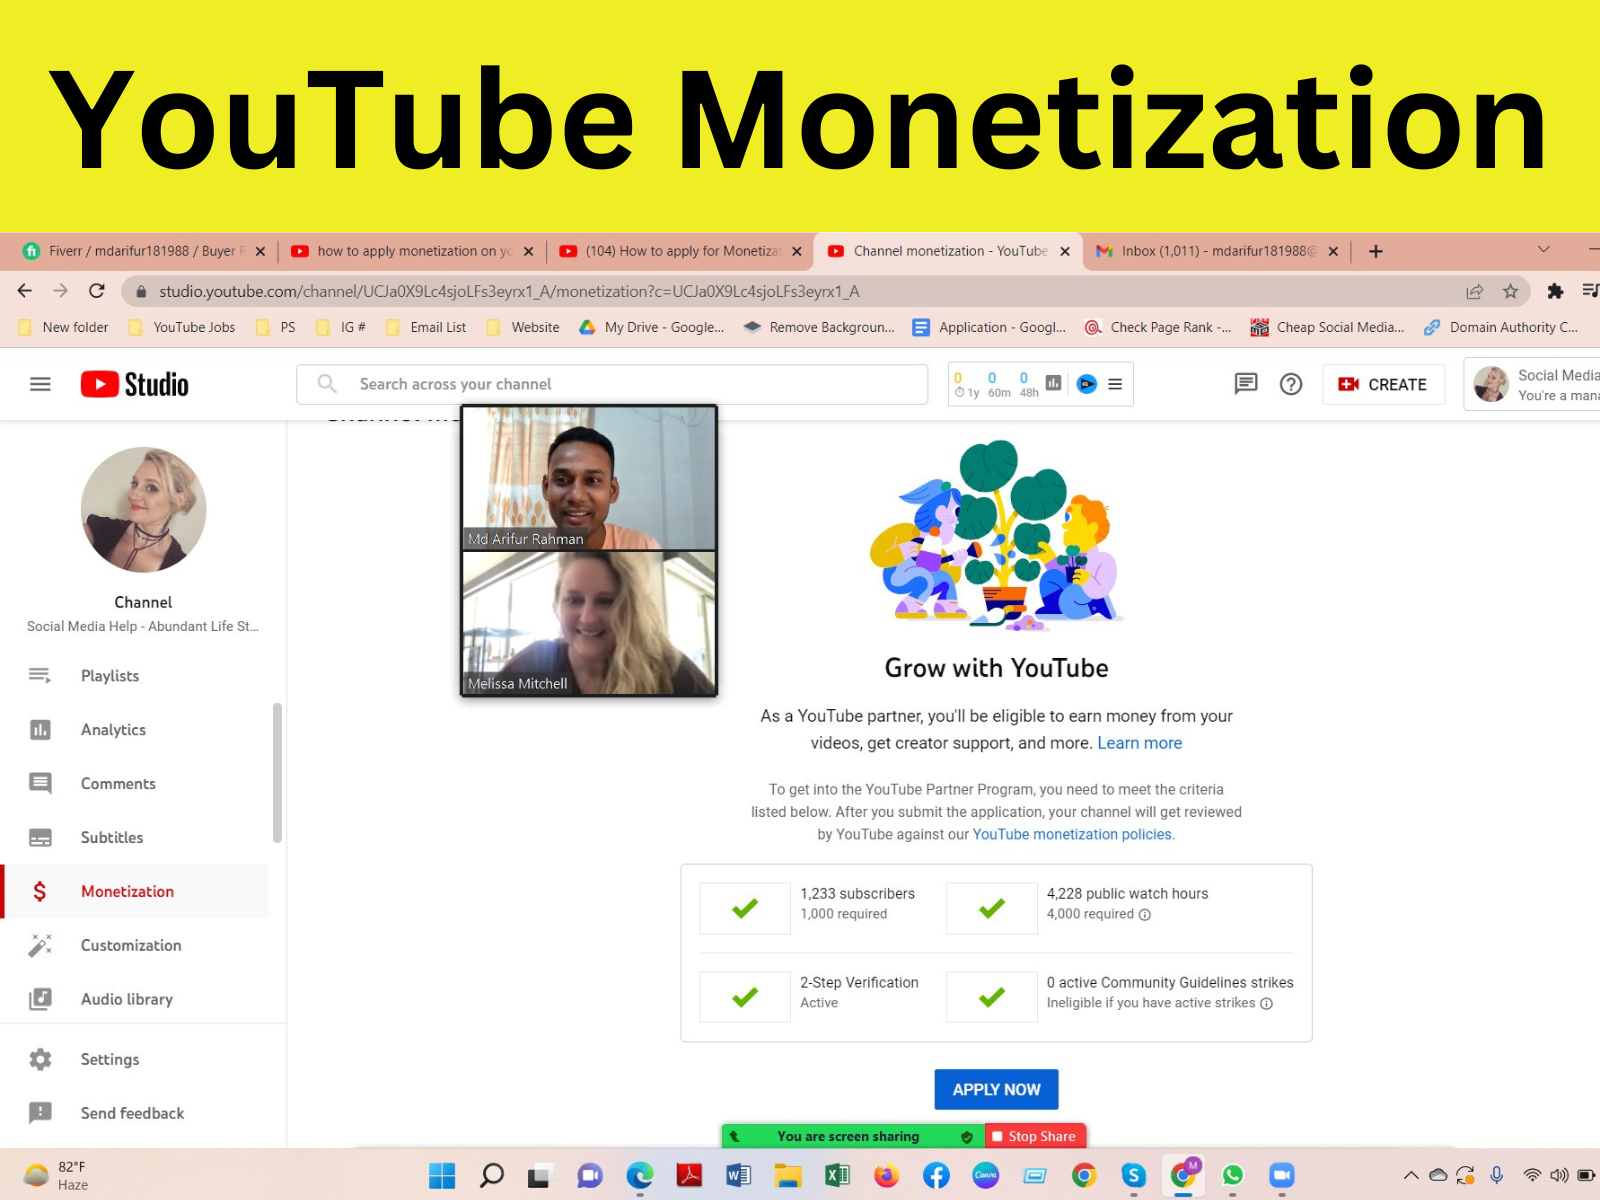Screen dimensions: 1600x1200
Task: Click the share page icon in address bar
Action: click(1474, 291)
